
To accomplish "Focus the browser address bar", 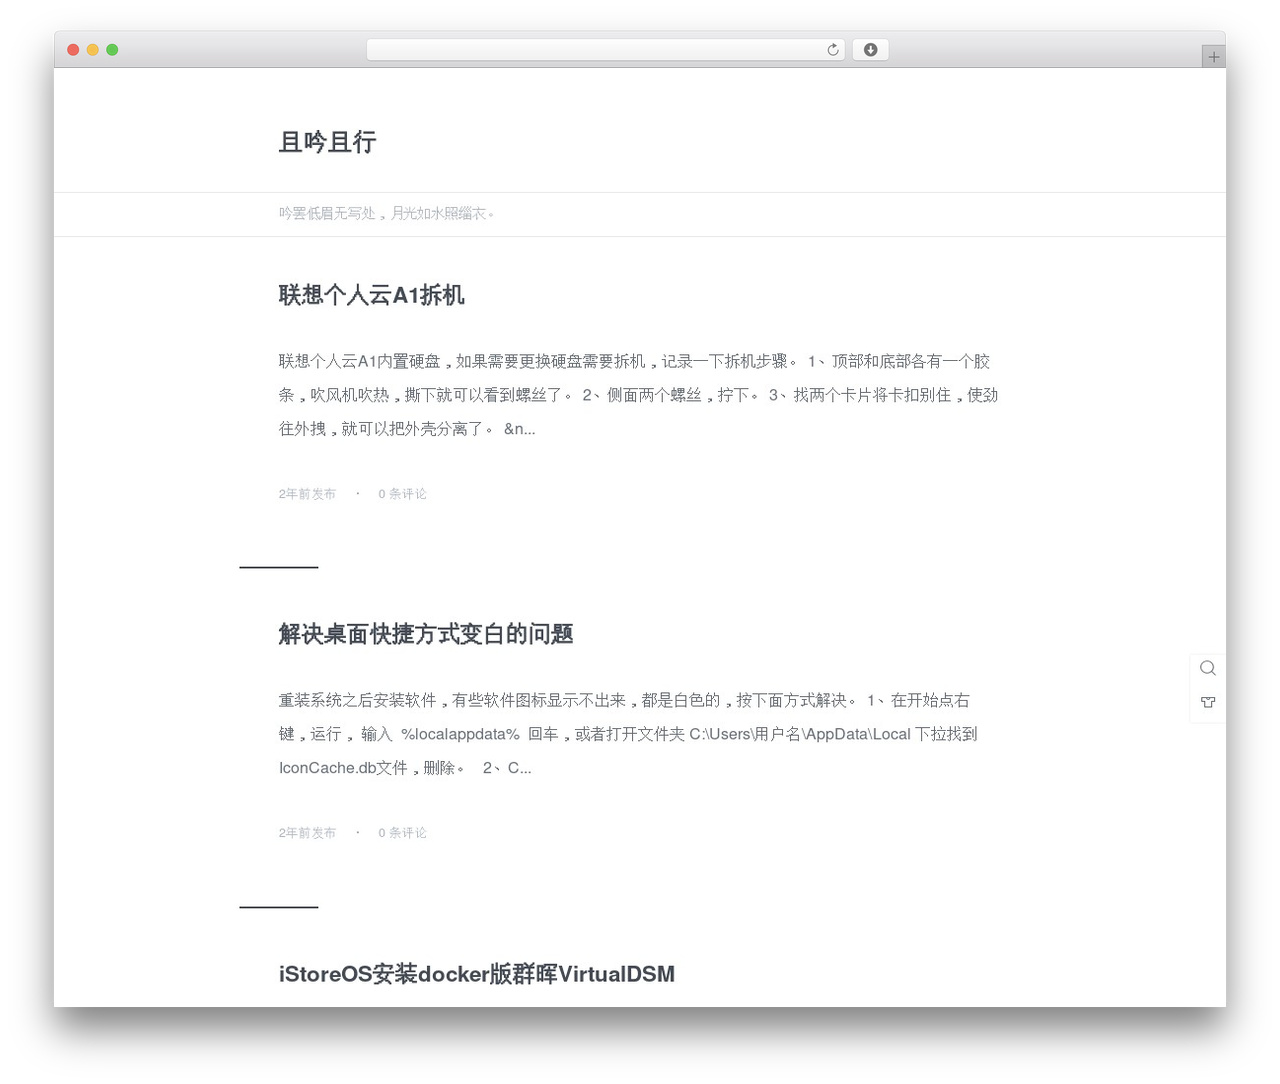I will point(605,49).
